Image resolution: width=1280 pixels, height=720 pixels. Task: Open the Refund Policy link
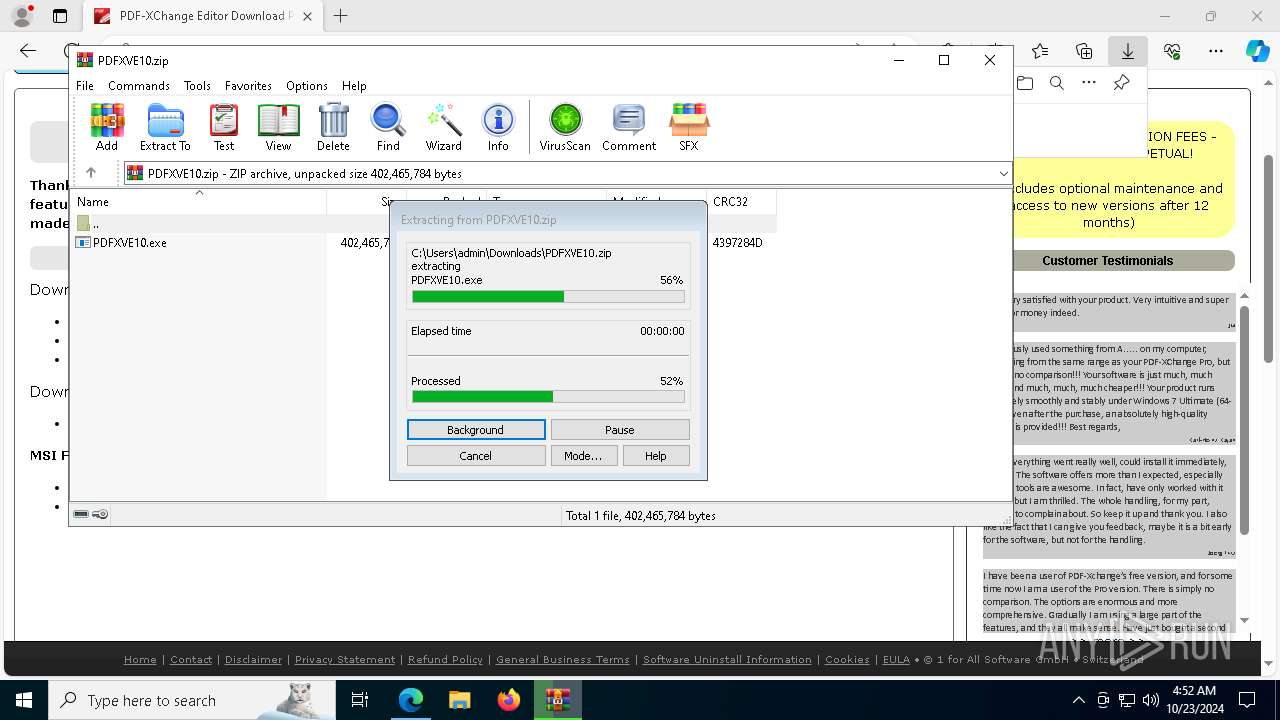(445, 660)
